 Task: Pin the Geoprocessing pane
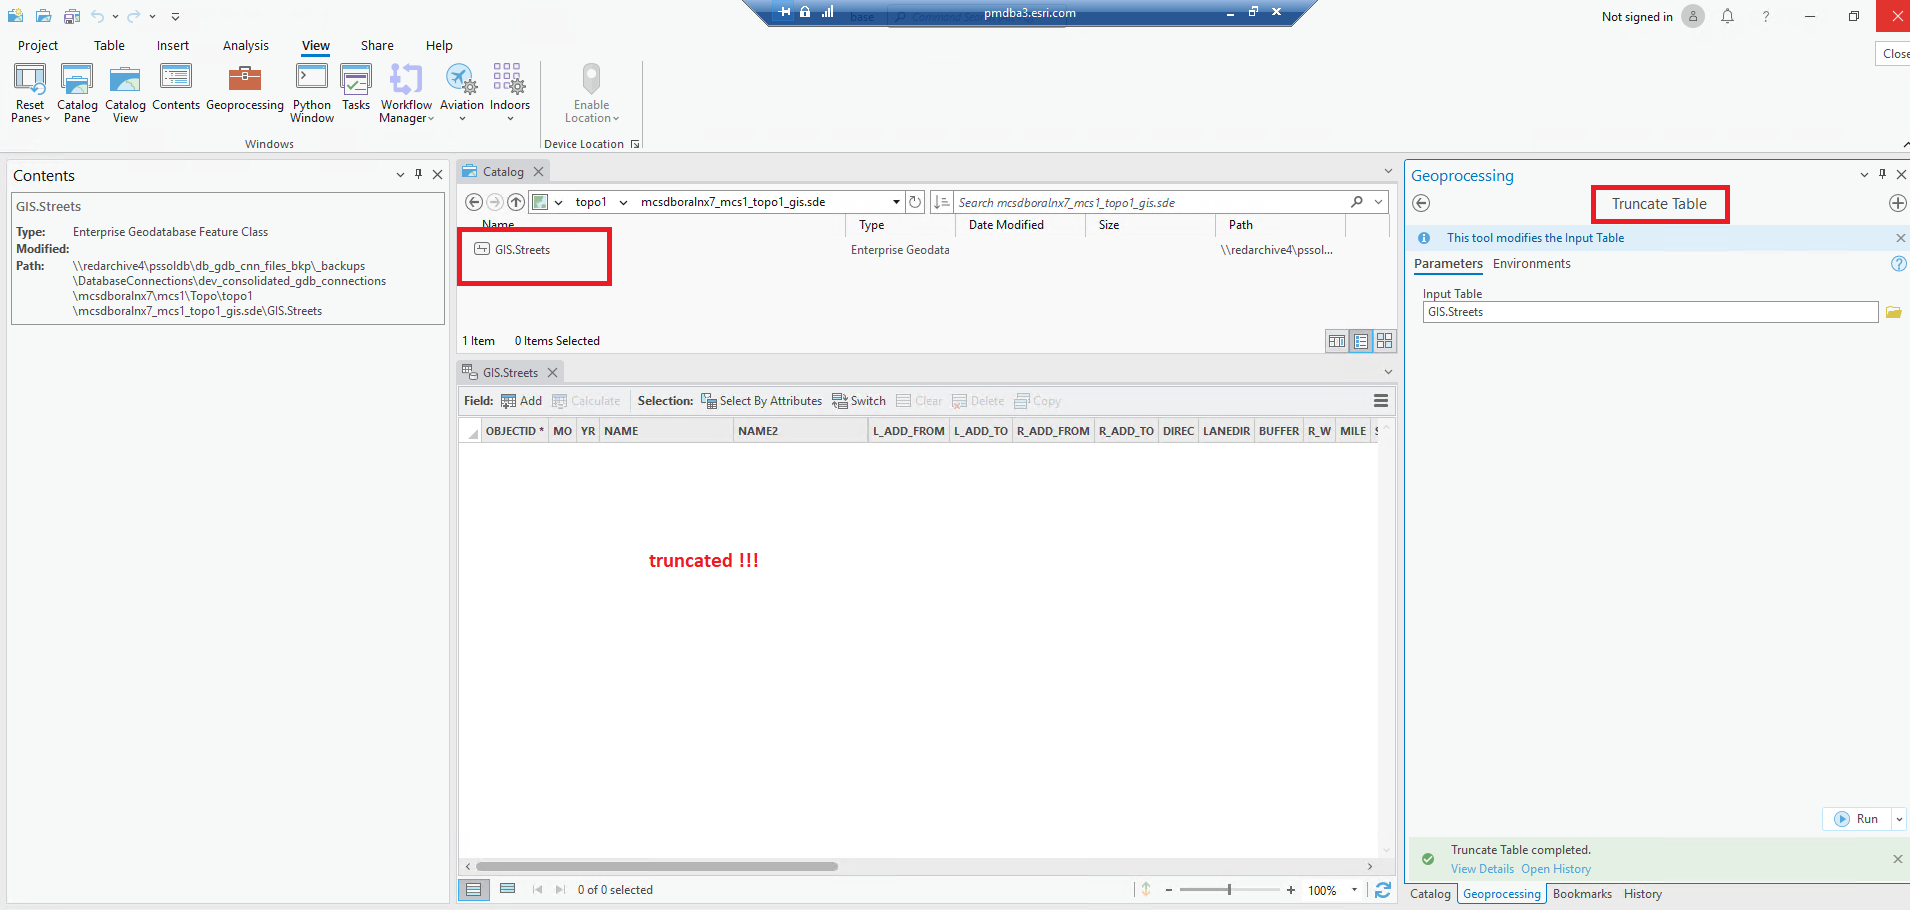tap(1881, 174)
